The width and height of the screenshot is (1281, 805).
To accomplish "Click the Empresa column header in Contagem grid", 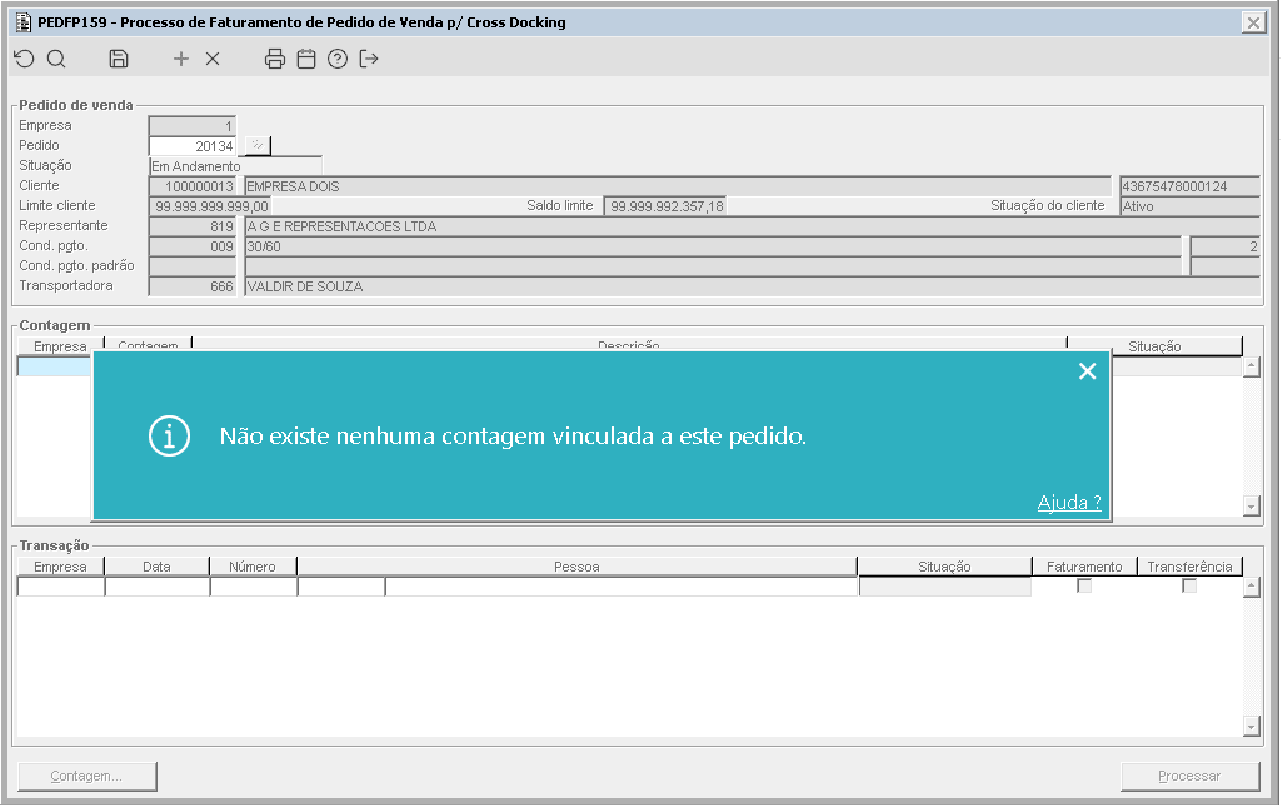I will (x=61, y=346).
